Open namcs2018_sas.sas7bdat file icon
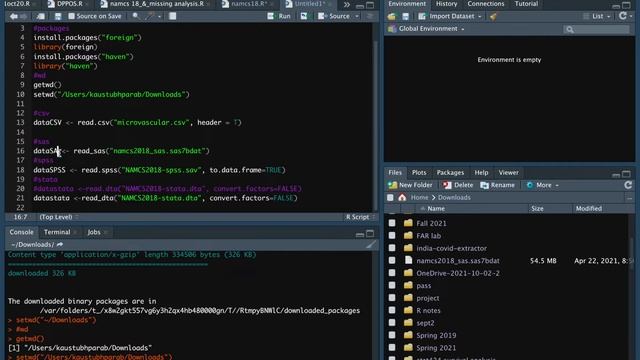The width and height of the screenshot is (640, 360). [x=408, y=260]
